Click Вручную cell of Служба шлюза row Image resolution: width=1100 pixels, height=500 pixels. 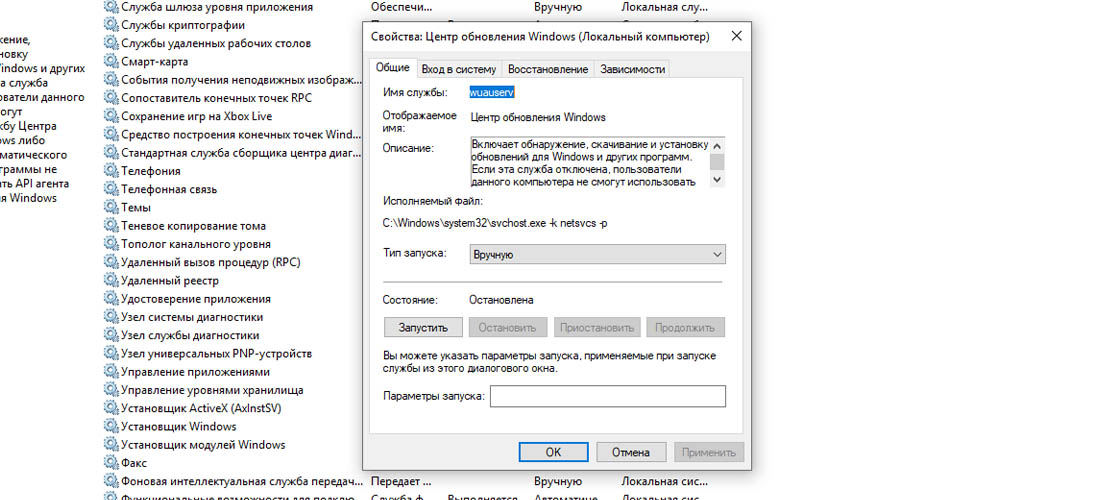(558, 7)
